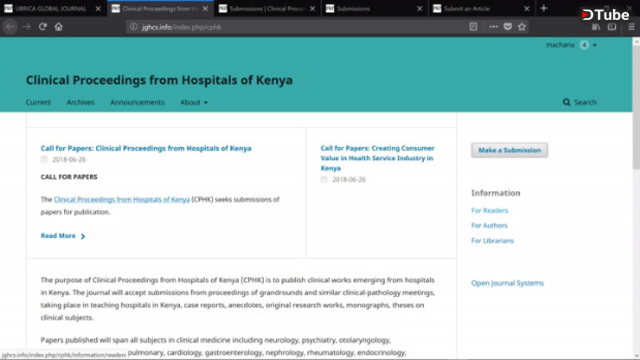
Task: Bookmark this page with the star icon
Action: tap(522, 27)
